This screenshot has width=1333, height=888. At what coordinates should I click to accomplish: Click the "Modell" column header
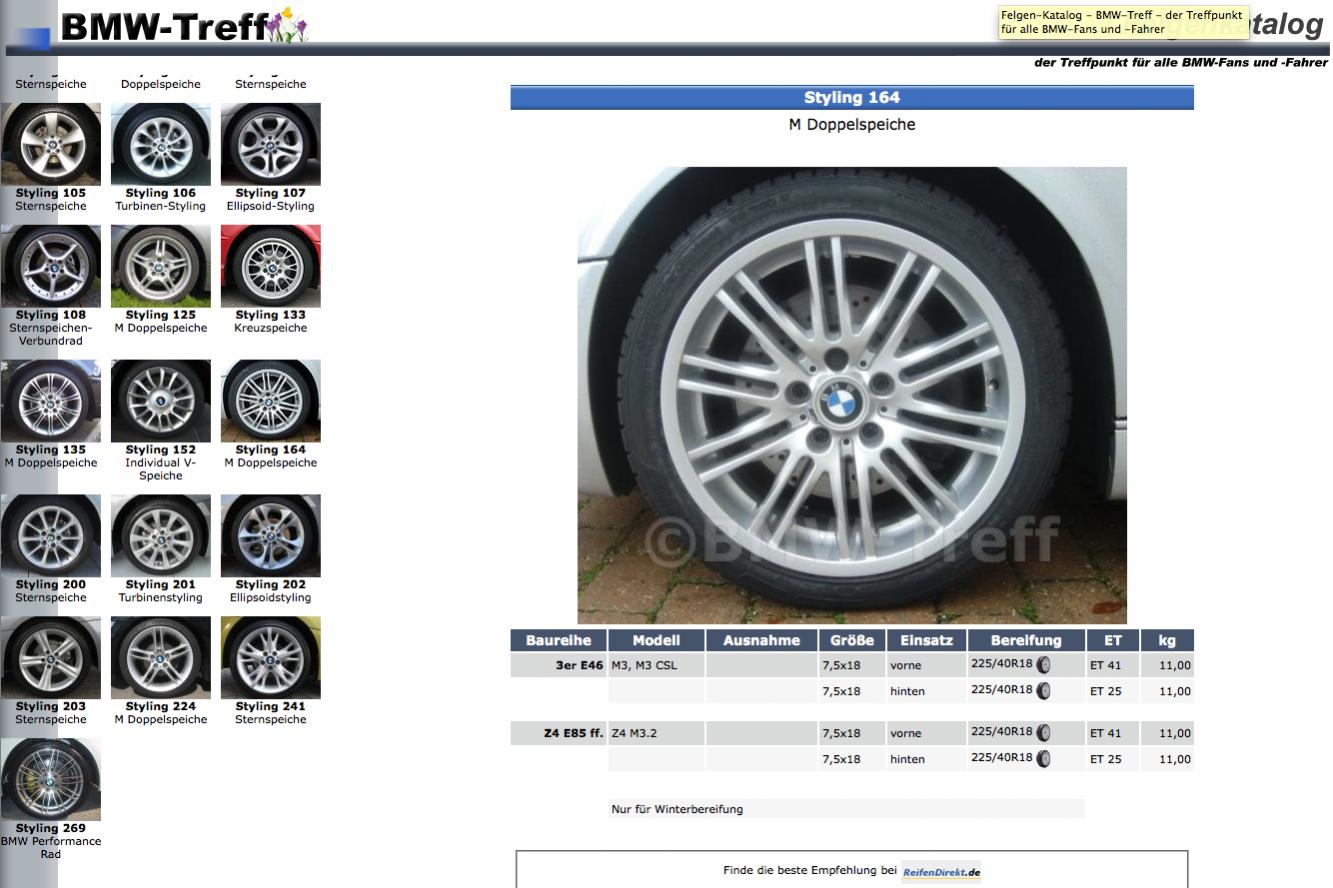pyautogui.click(x=656, y=640)
